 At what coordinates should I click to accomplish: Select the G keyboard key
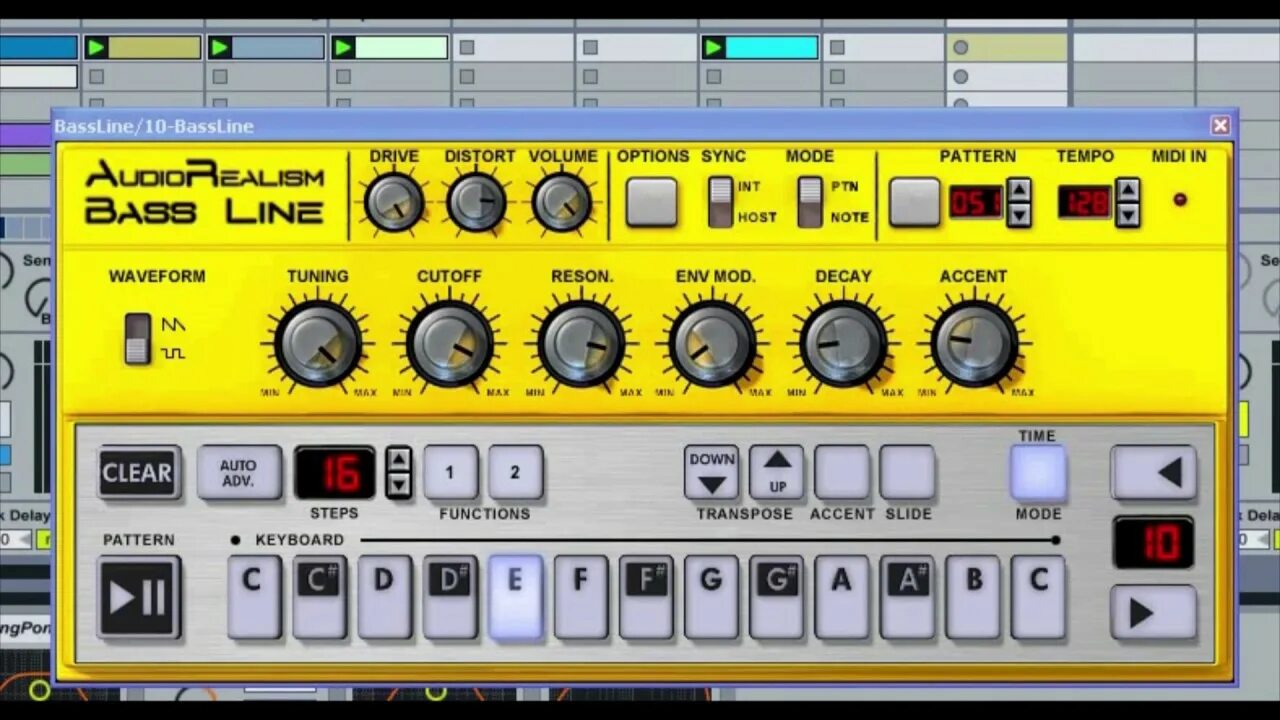[711, 597]
